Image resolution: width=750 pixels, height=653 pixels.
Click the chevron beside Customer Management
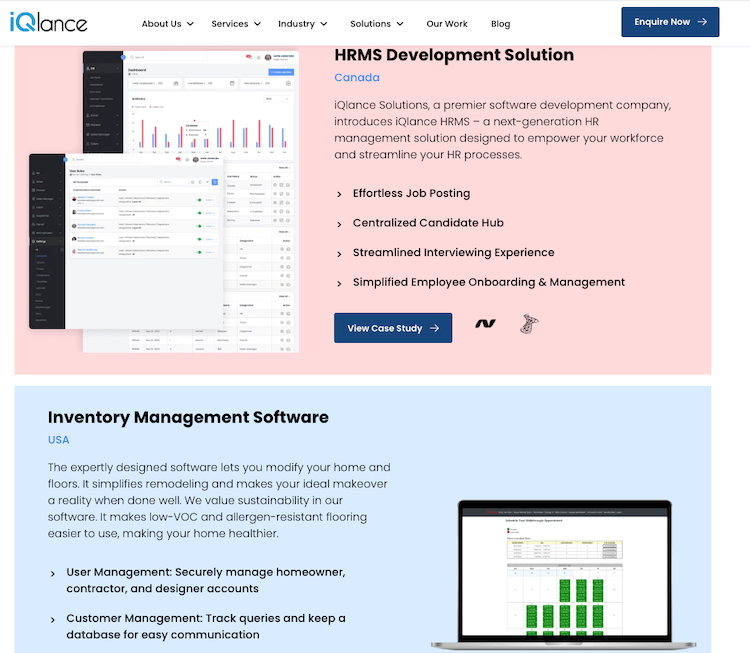point(53,620)
